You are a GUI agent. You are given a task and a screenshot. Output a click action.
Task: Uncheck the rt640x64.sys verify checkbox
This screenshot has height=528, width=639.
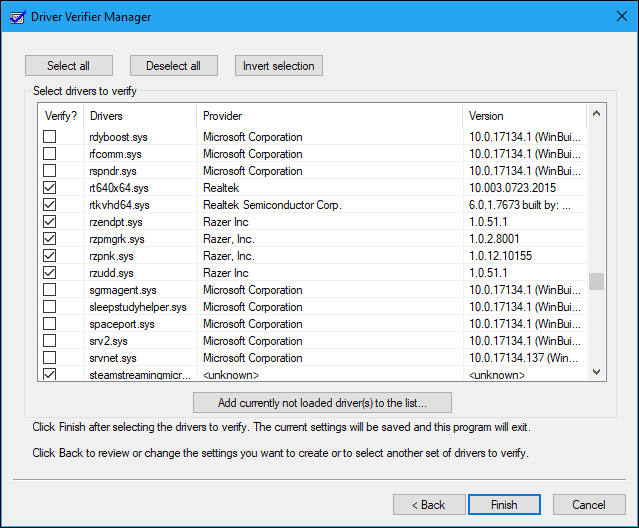[50, 187]
